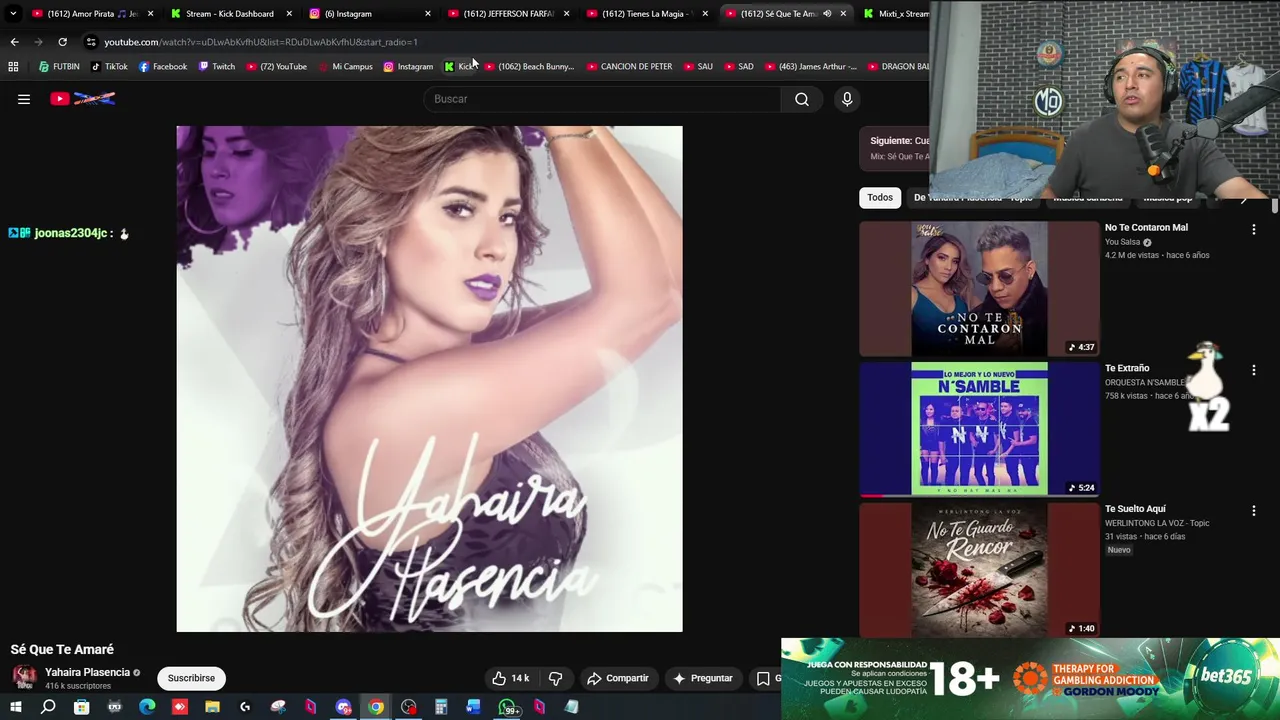The image size is (1280, 720).
Task: Click the site info icon in address bar
Action: (91, 42)
